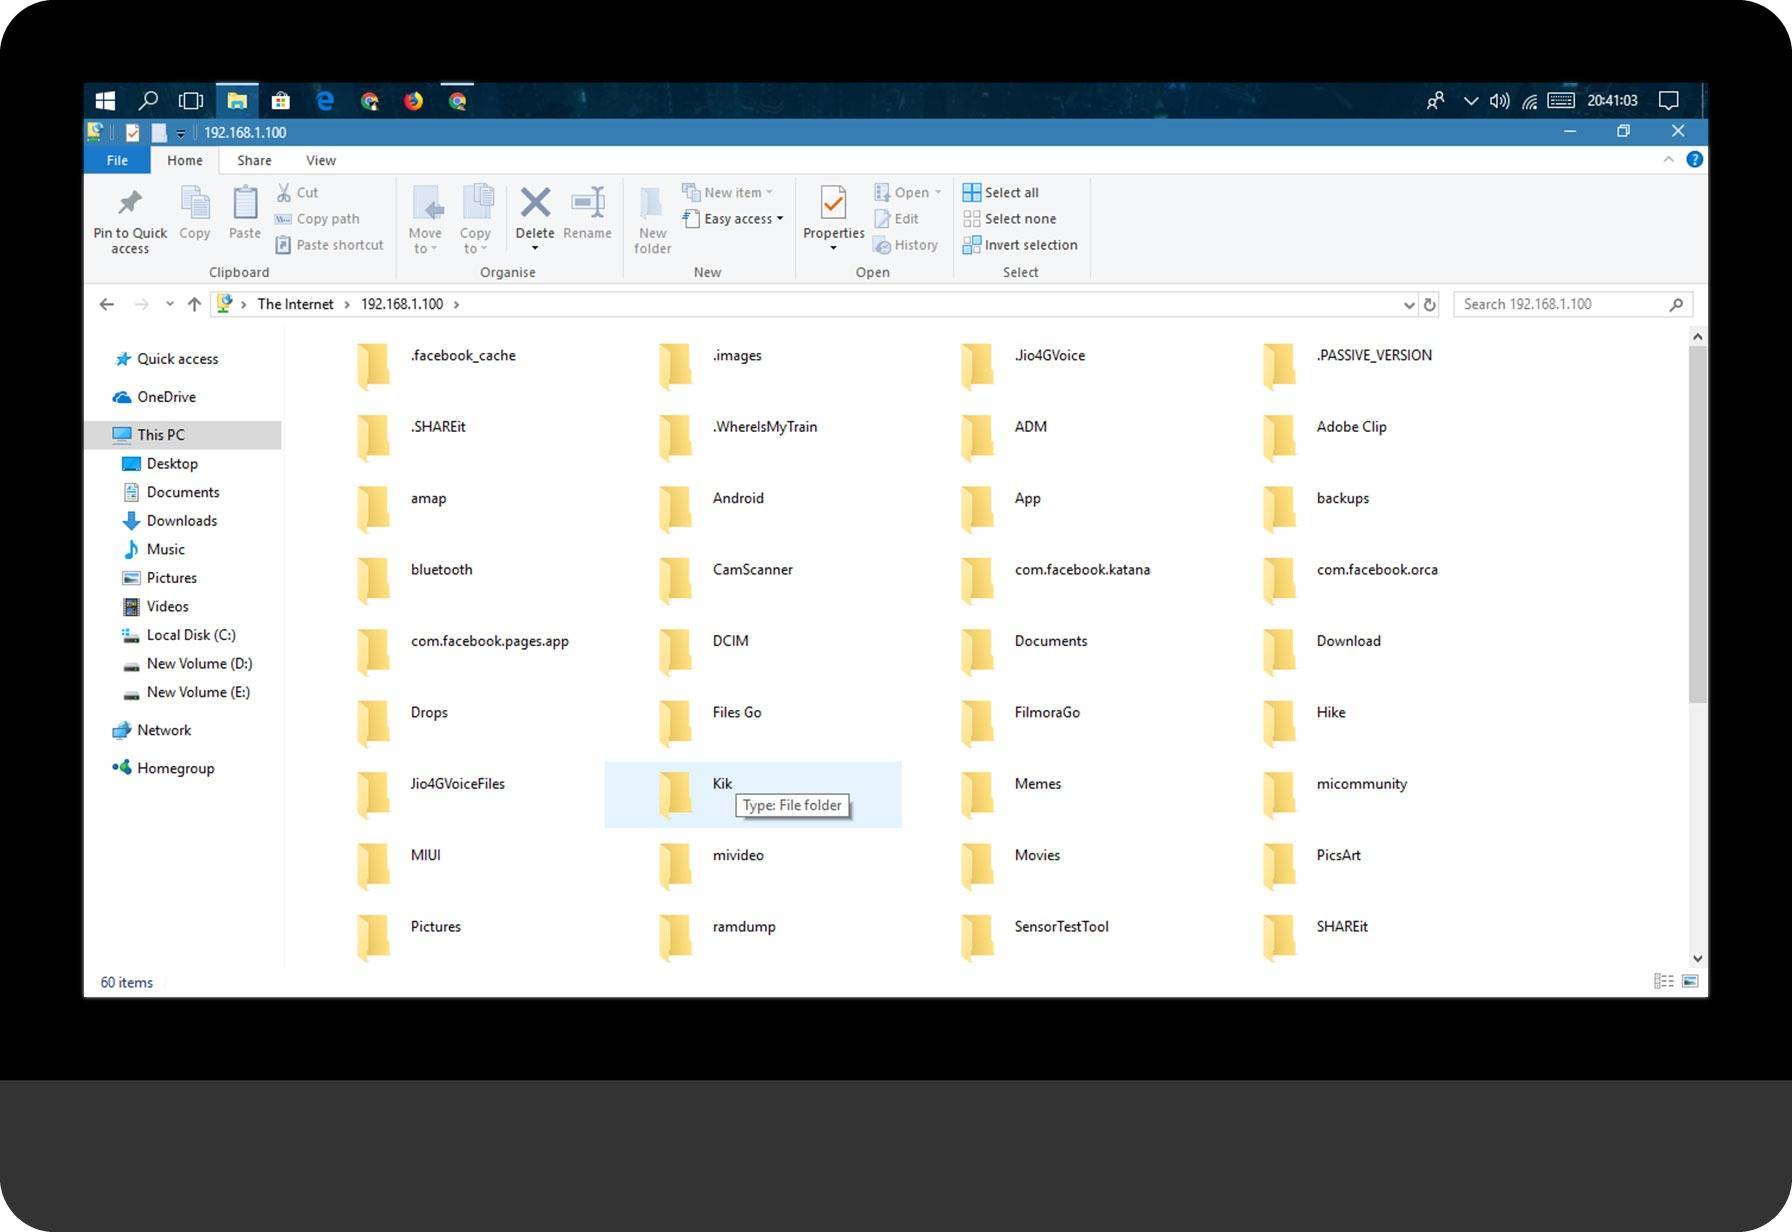Select Network in navigation pane
The image size is (1792, 1232).
(x=164, y=731)
